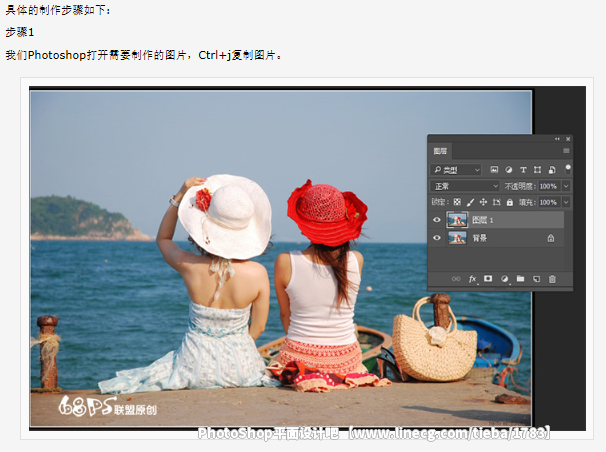Click the 填充 label
This screenshot has width=606, height=452.
pos(527,202)
